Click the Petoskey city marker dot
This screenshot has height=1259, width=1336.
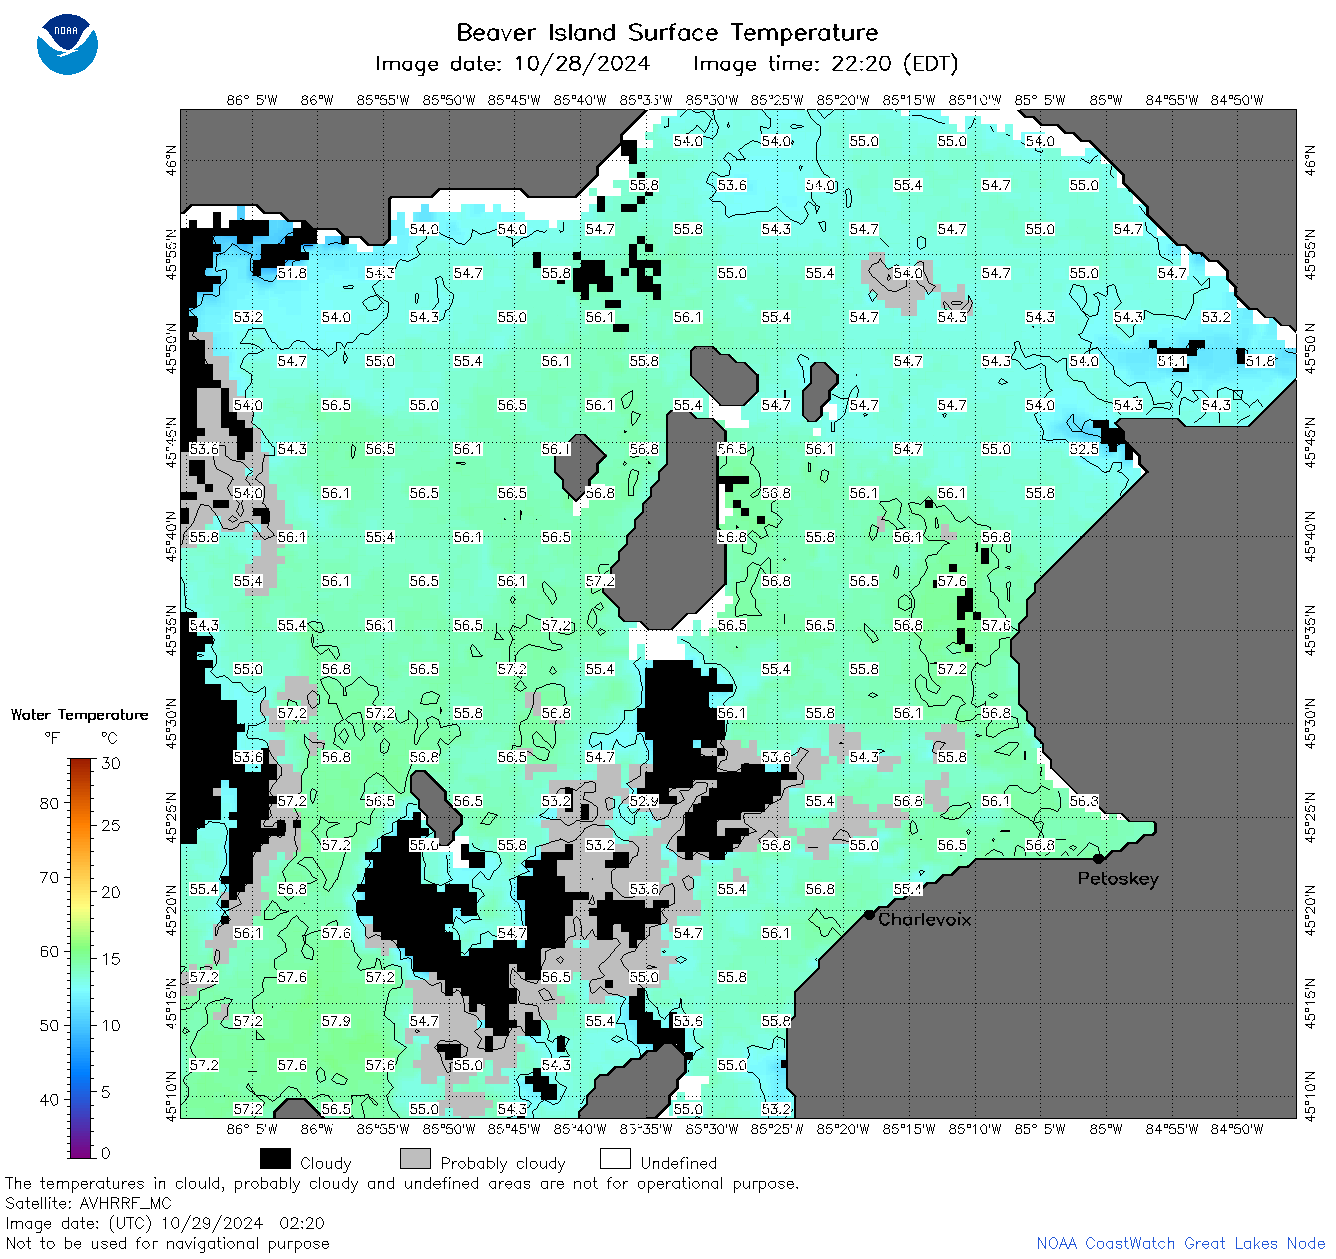1098,858
